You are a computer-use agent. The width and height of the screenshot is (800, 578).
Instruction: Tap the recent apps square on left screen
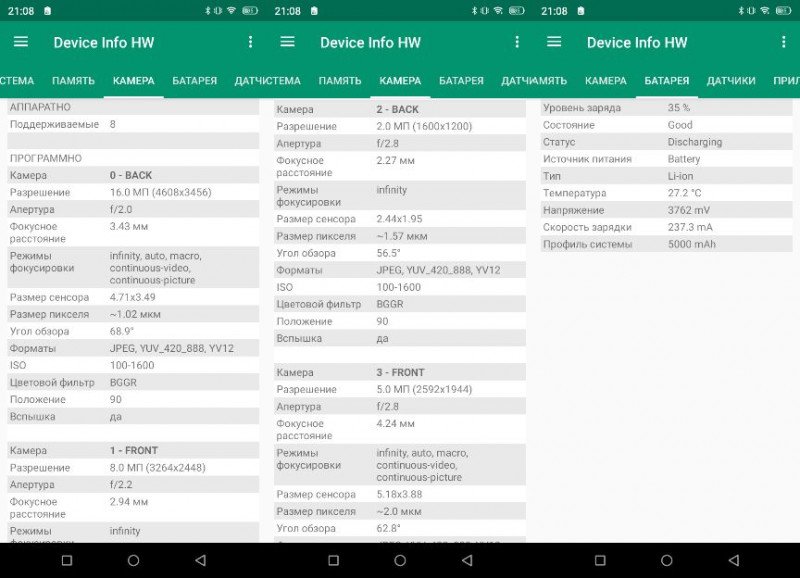point(67,561)
